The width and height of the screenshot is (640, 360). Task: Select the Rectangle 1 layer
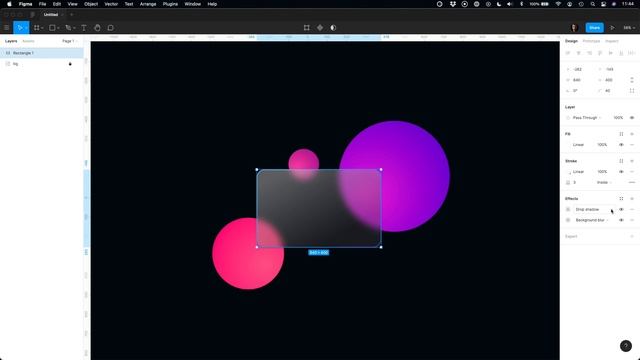(x=42, y=53)
